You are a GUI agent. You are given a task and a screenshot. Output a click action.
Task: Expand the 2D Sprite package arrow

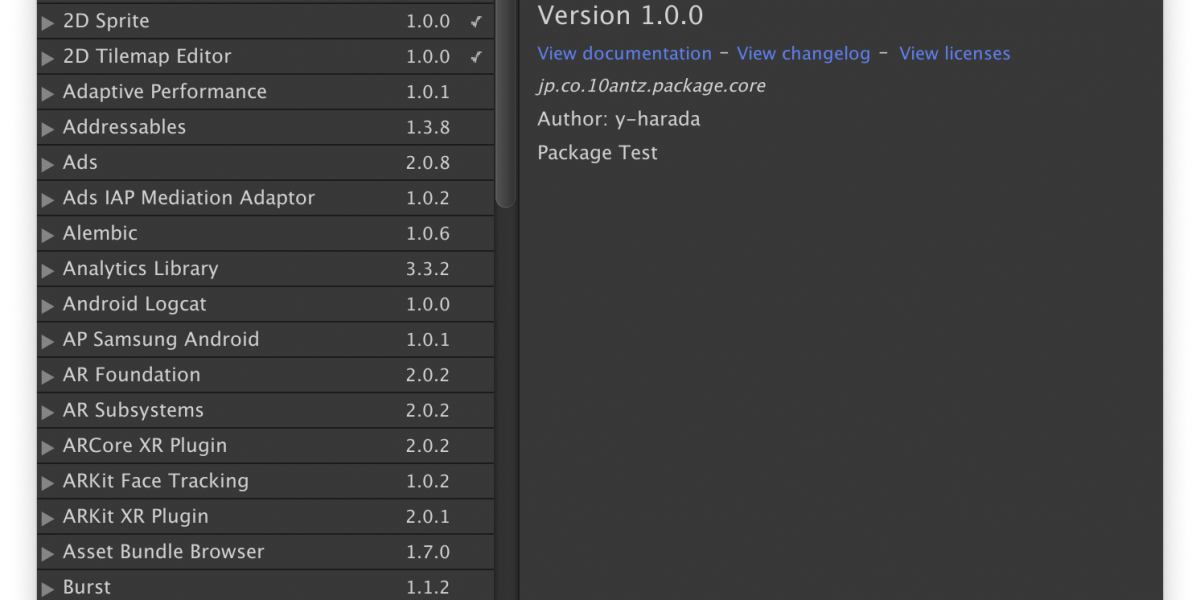point(47,22)
